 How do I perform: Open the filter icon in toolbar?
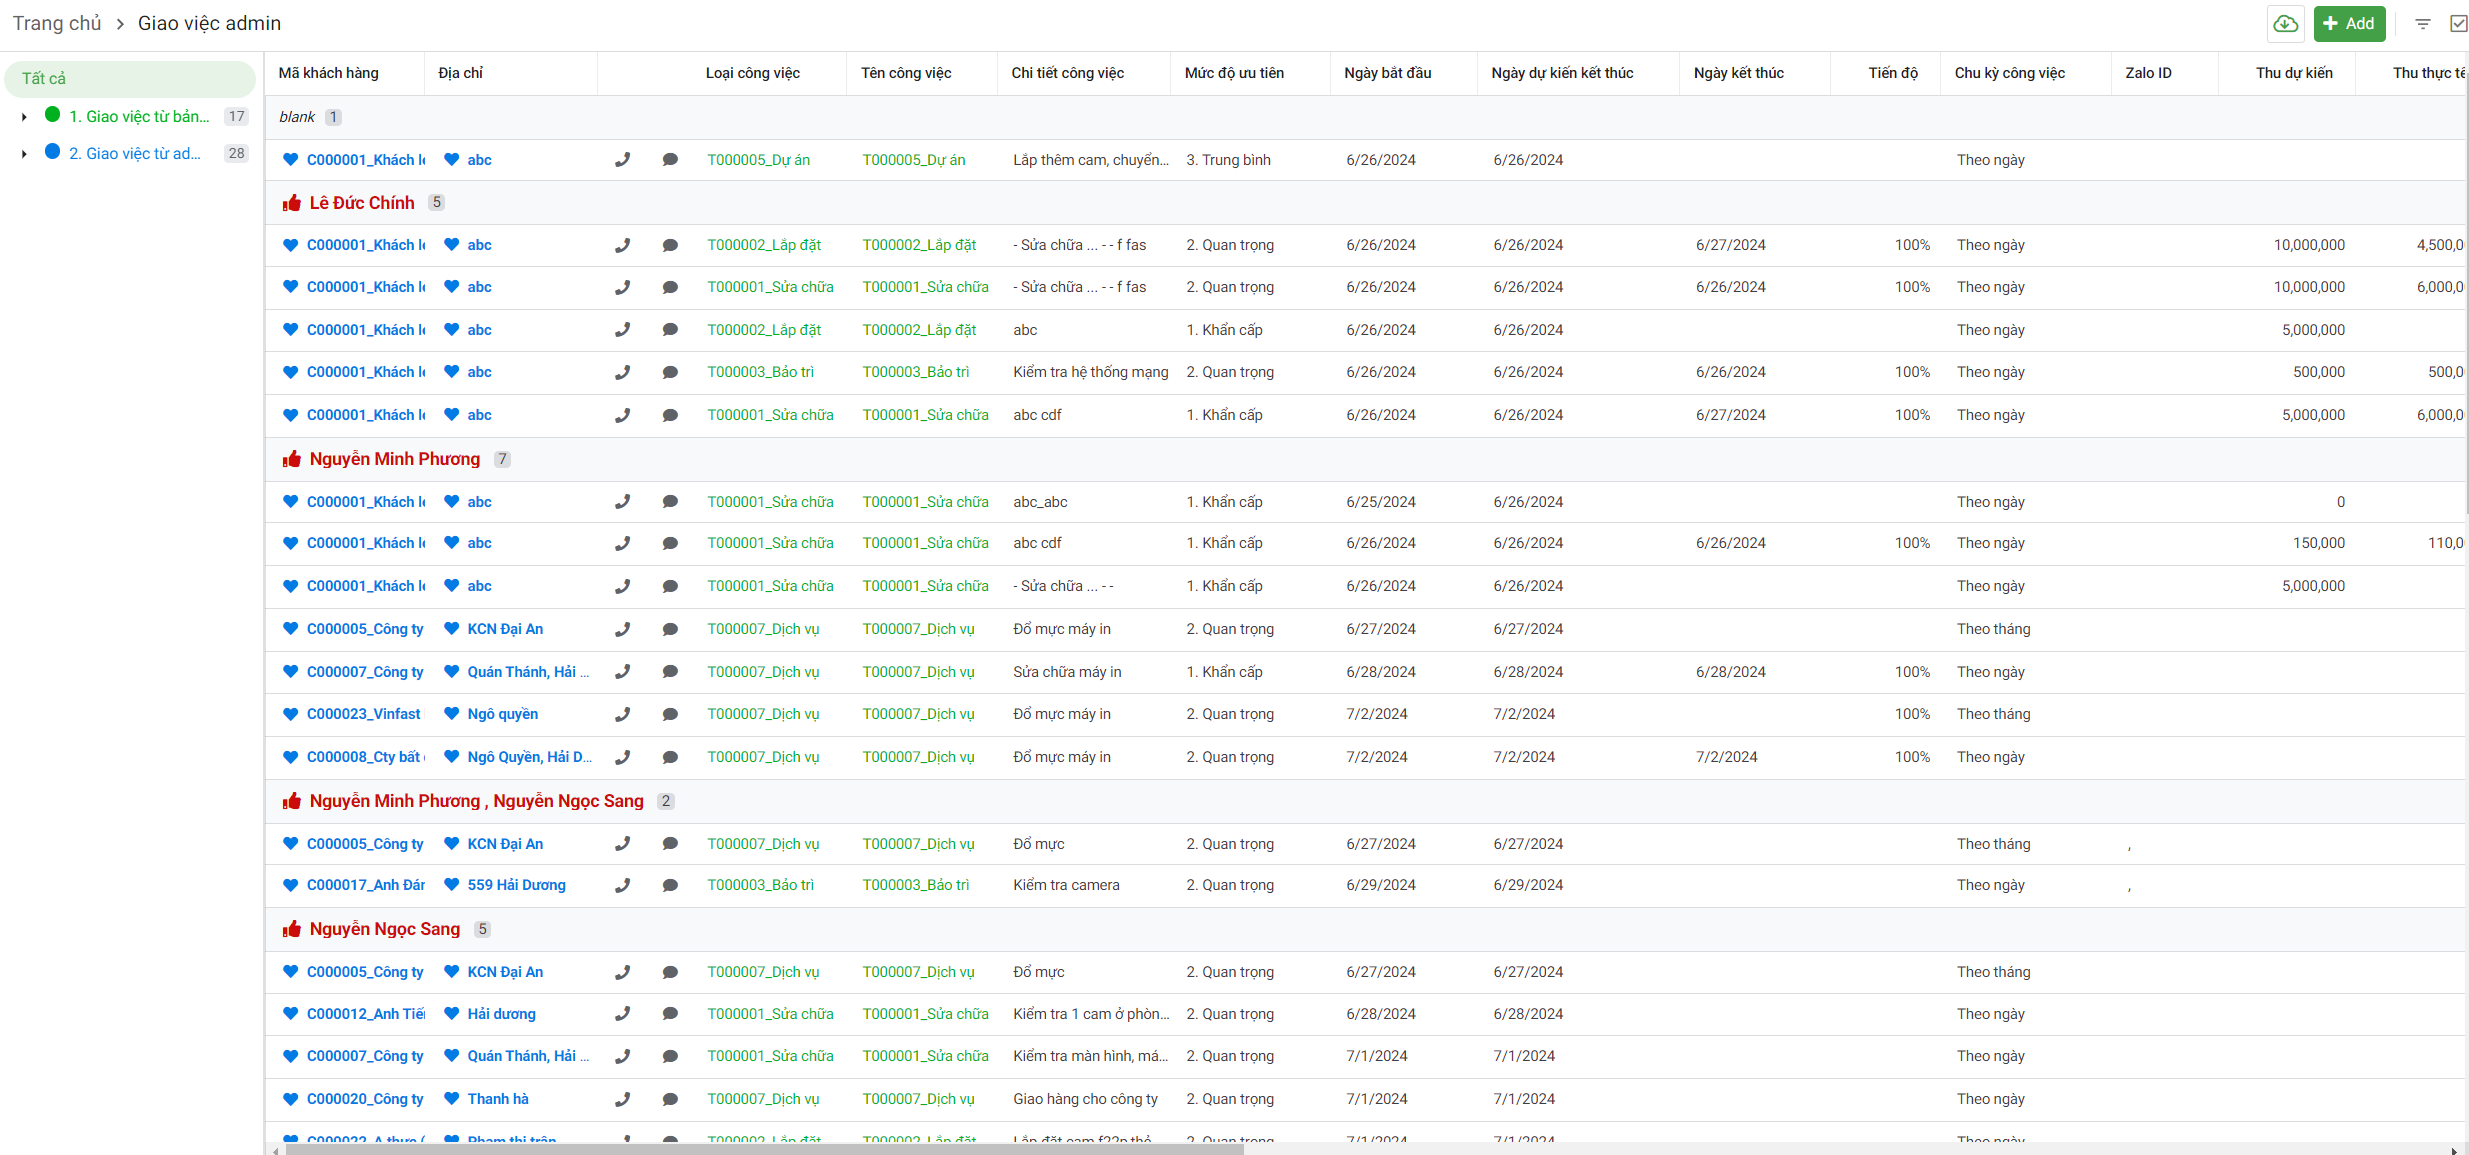point(2422,24)
